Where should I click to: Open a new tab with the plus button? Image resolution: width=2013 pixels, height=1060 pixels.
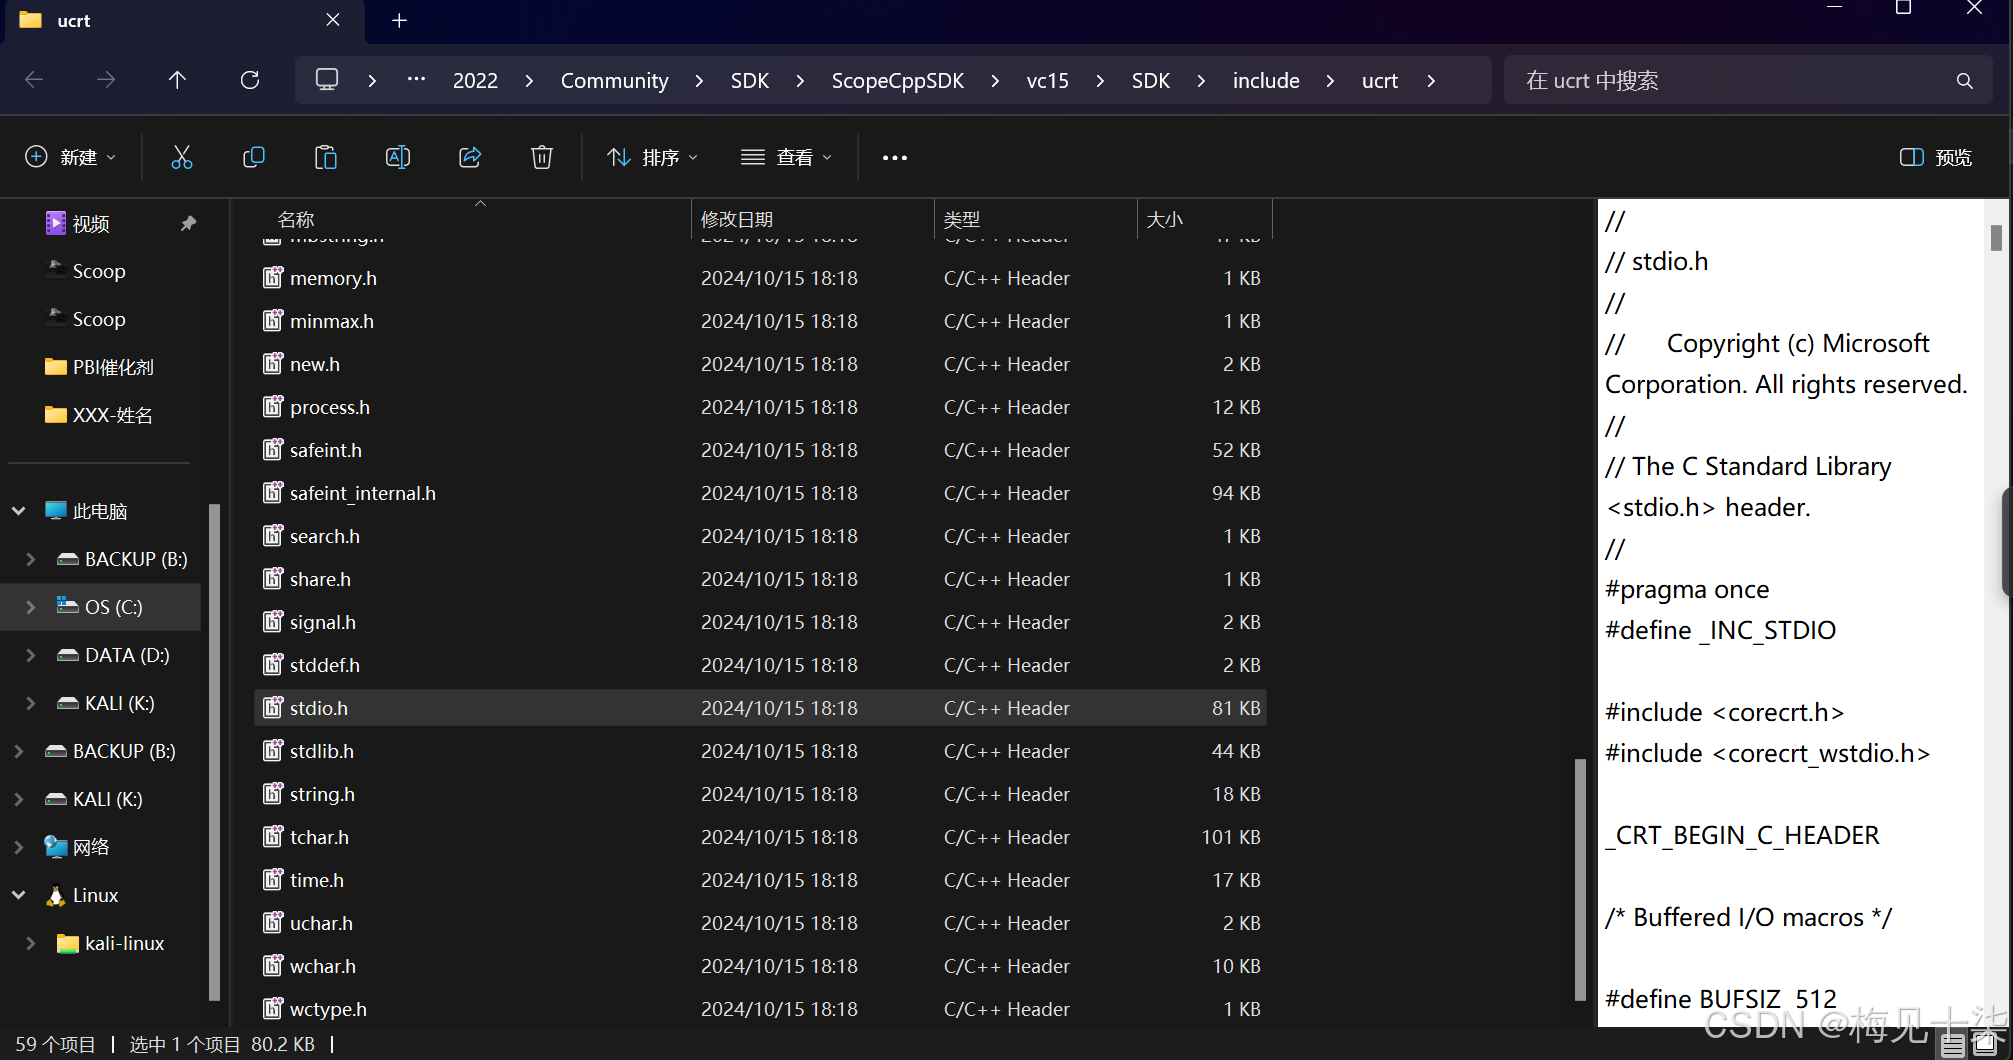pos(398,20)
